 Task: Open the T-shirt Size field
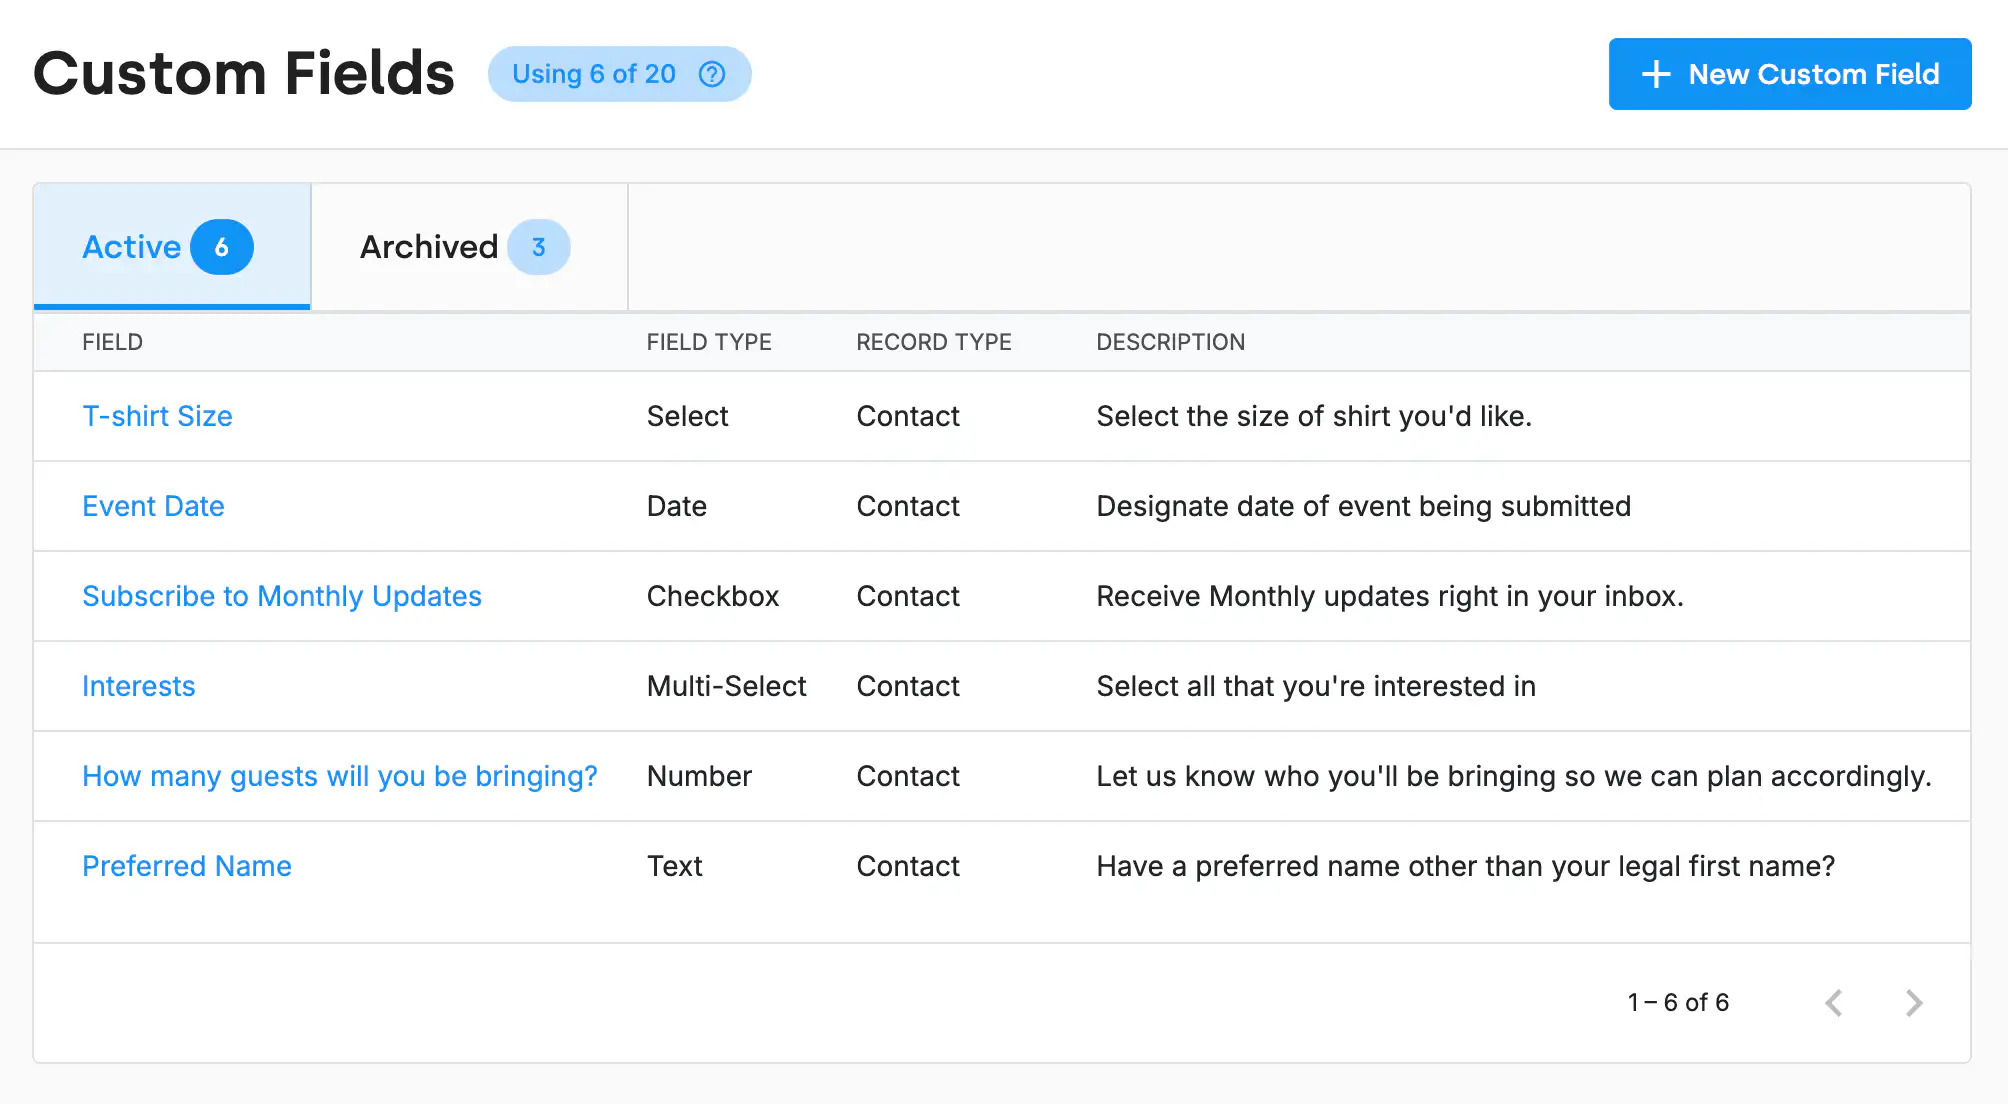pos(157,416)
